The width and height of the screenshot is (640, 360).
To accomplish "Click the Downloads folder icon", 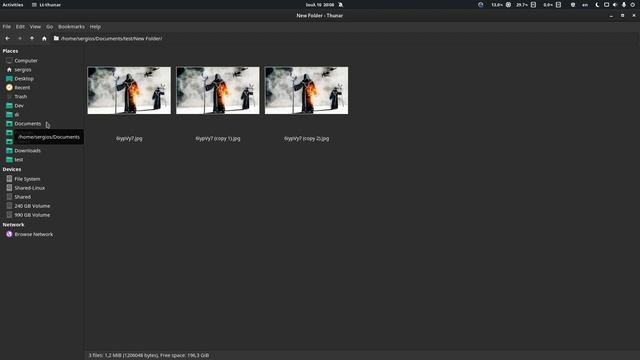I will (x=9, y=151).
